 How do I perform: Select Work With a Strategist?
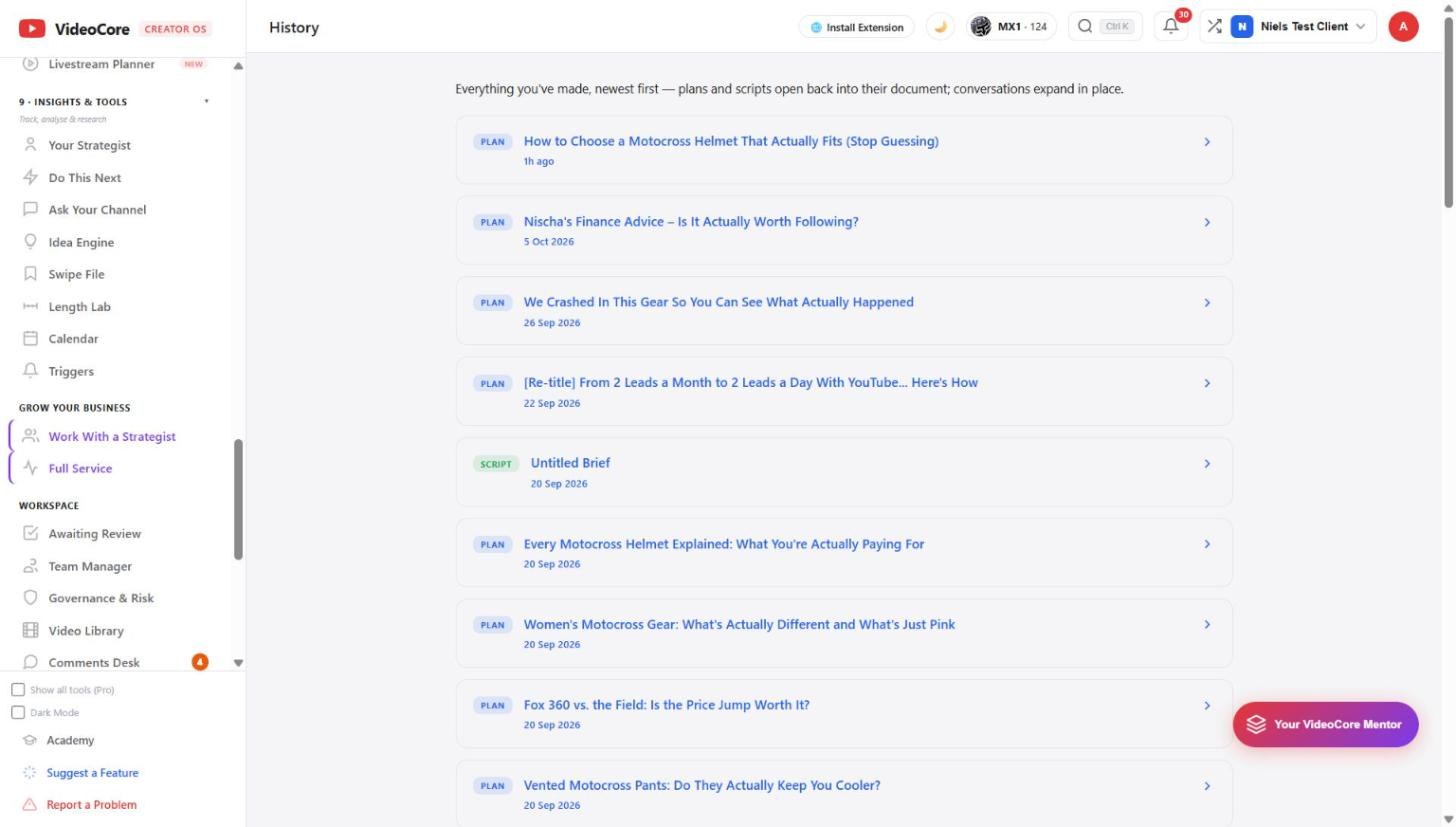click(112, 436)
